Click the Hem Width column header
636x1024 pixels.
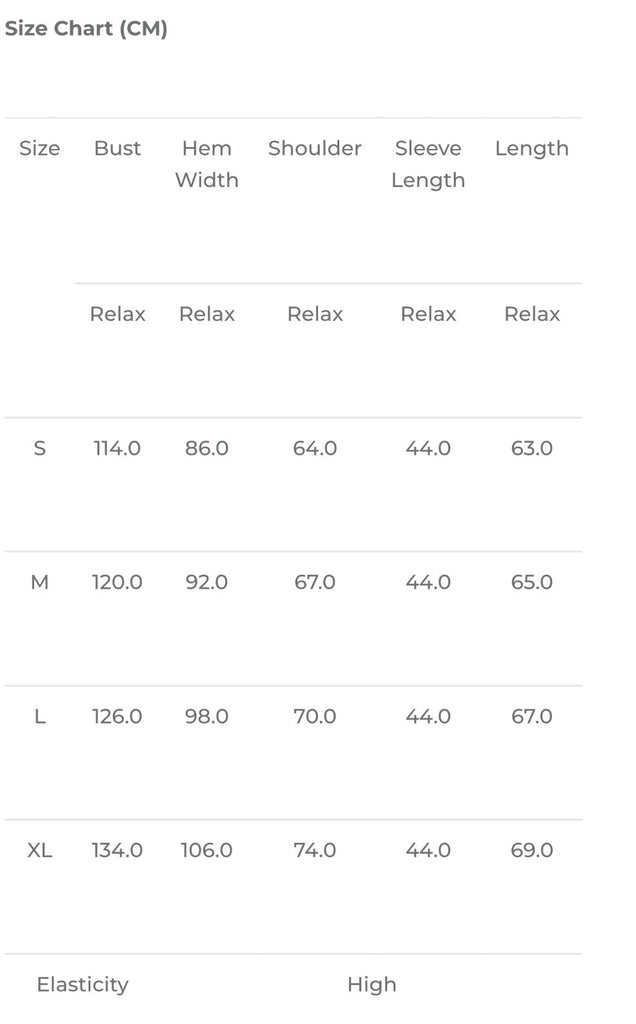207,164
